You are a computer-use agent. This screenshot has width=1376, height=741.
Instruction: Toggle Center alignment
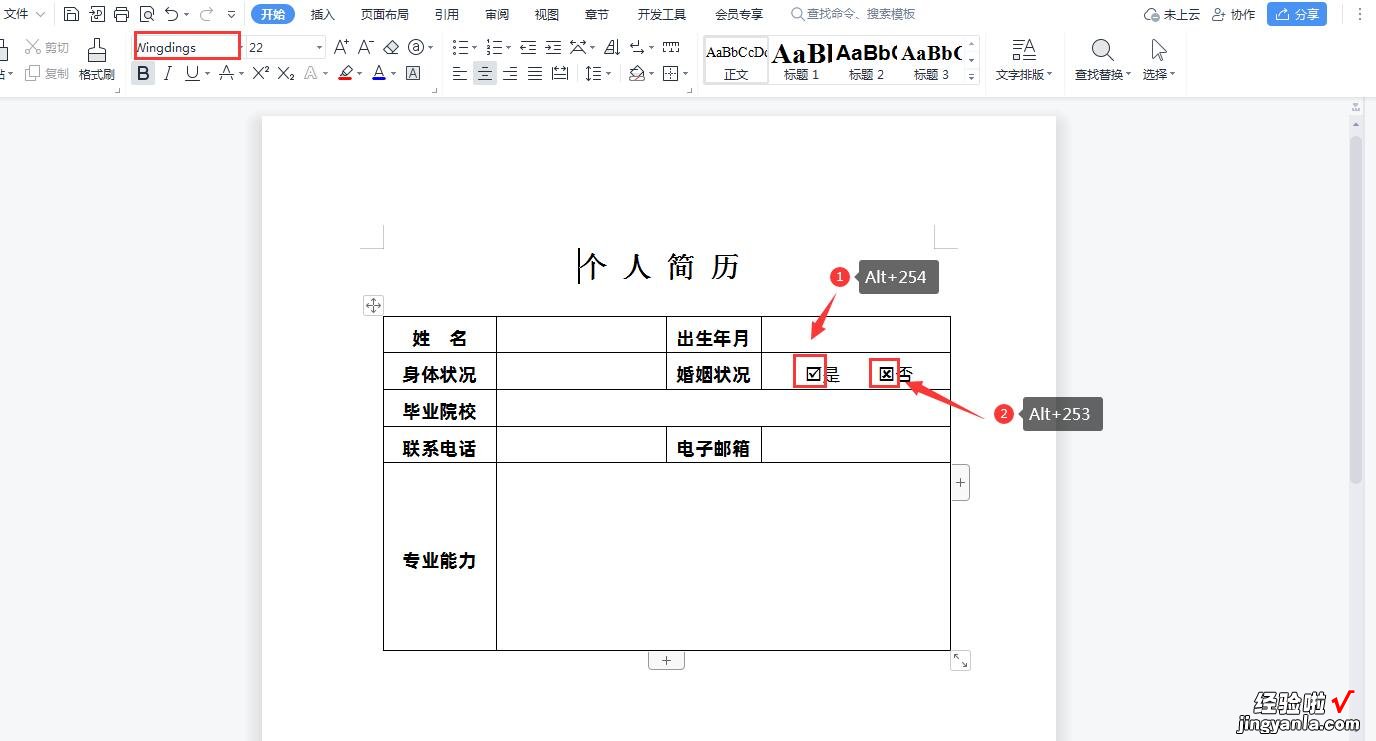[x=485, y=73]
